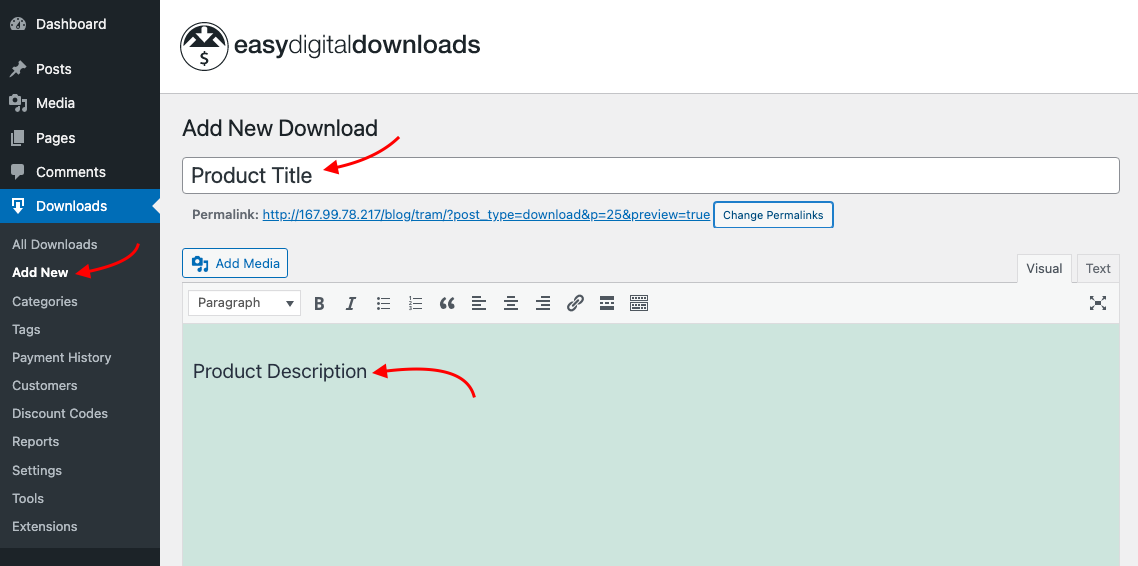The image size is (1138, 566).
Task: Align text center
Action: pos(511,303)
